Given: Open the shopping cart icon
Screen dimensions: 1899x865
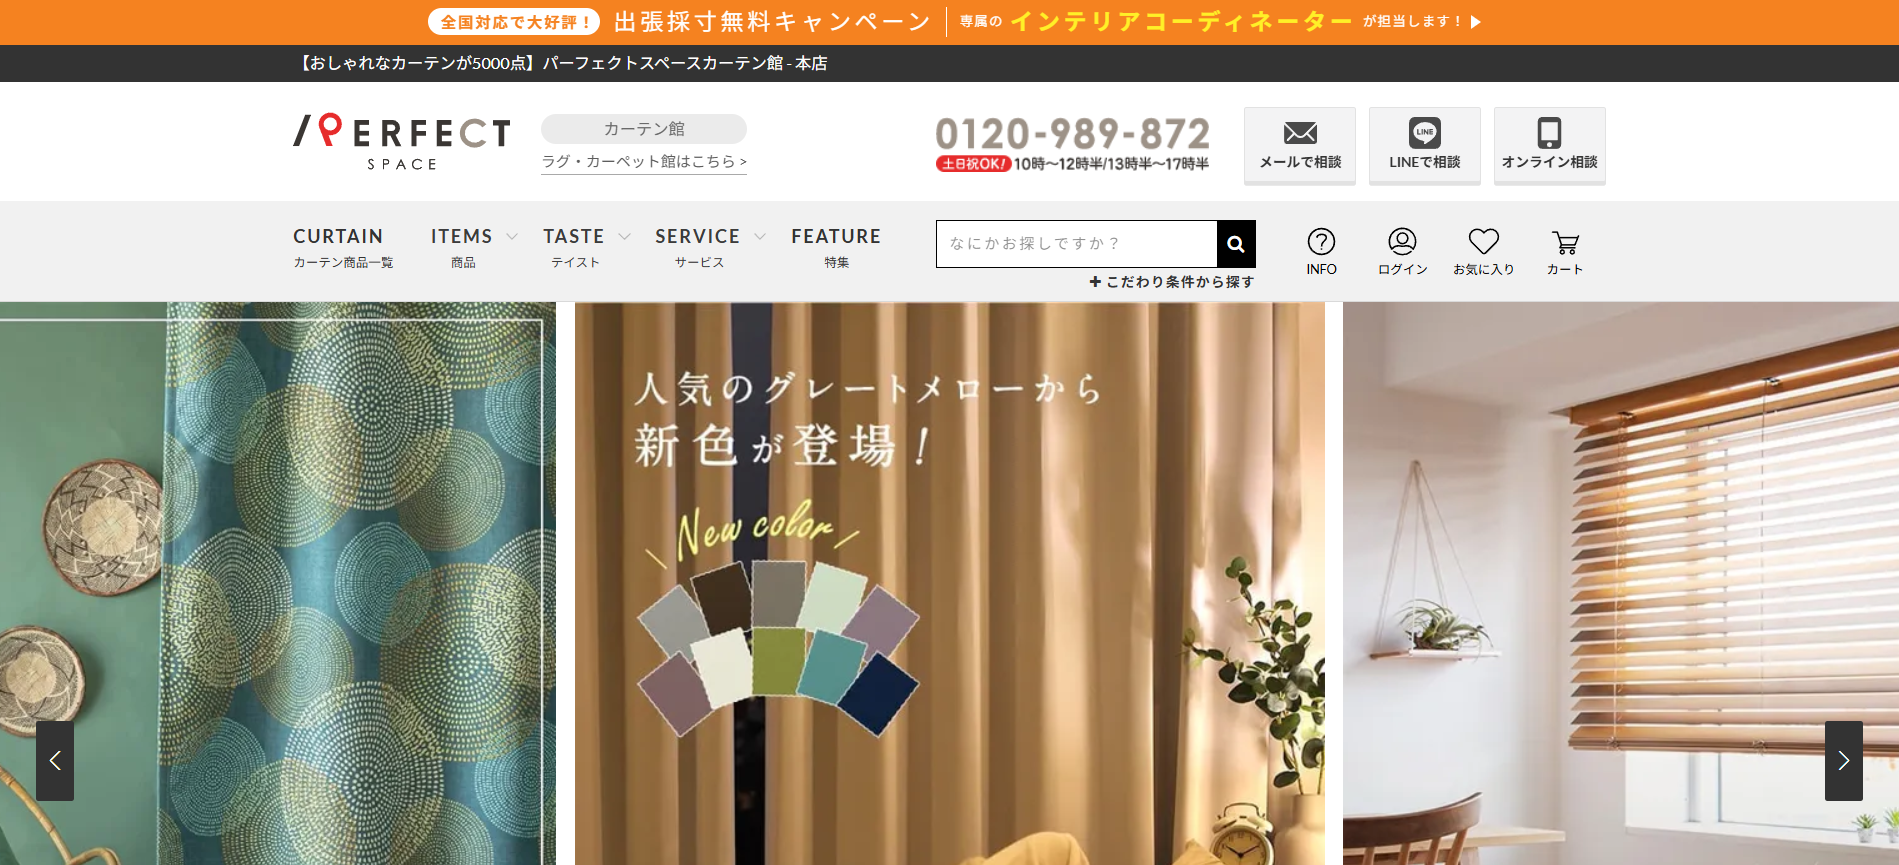Looking at the screenshot, I should [x=1565, y=243].
